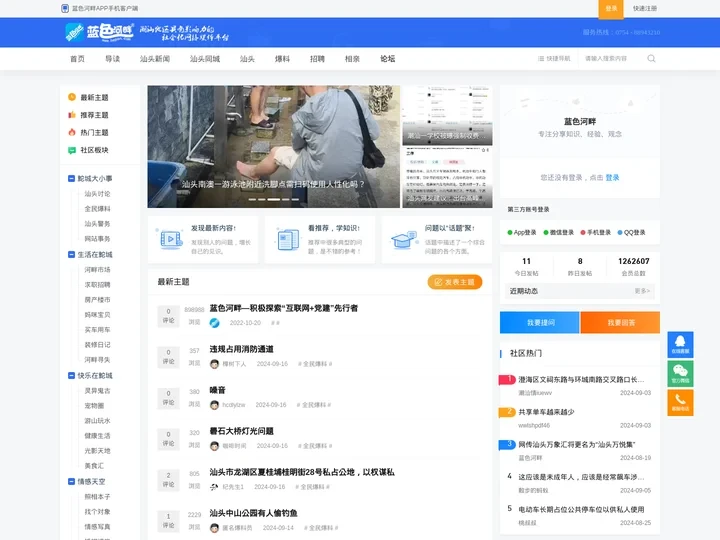The width and height of the screenshot is (720, 540).
Task: Focus the search input field
Action: point(613,59)
